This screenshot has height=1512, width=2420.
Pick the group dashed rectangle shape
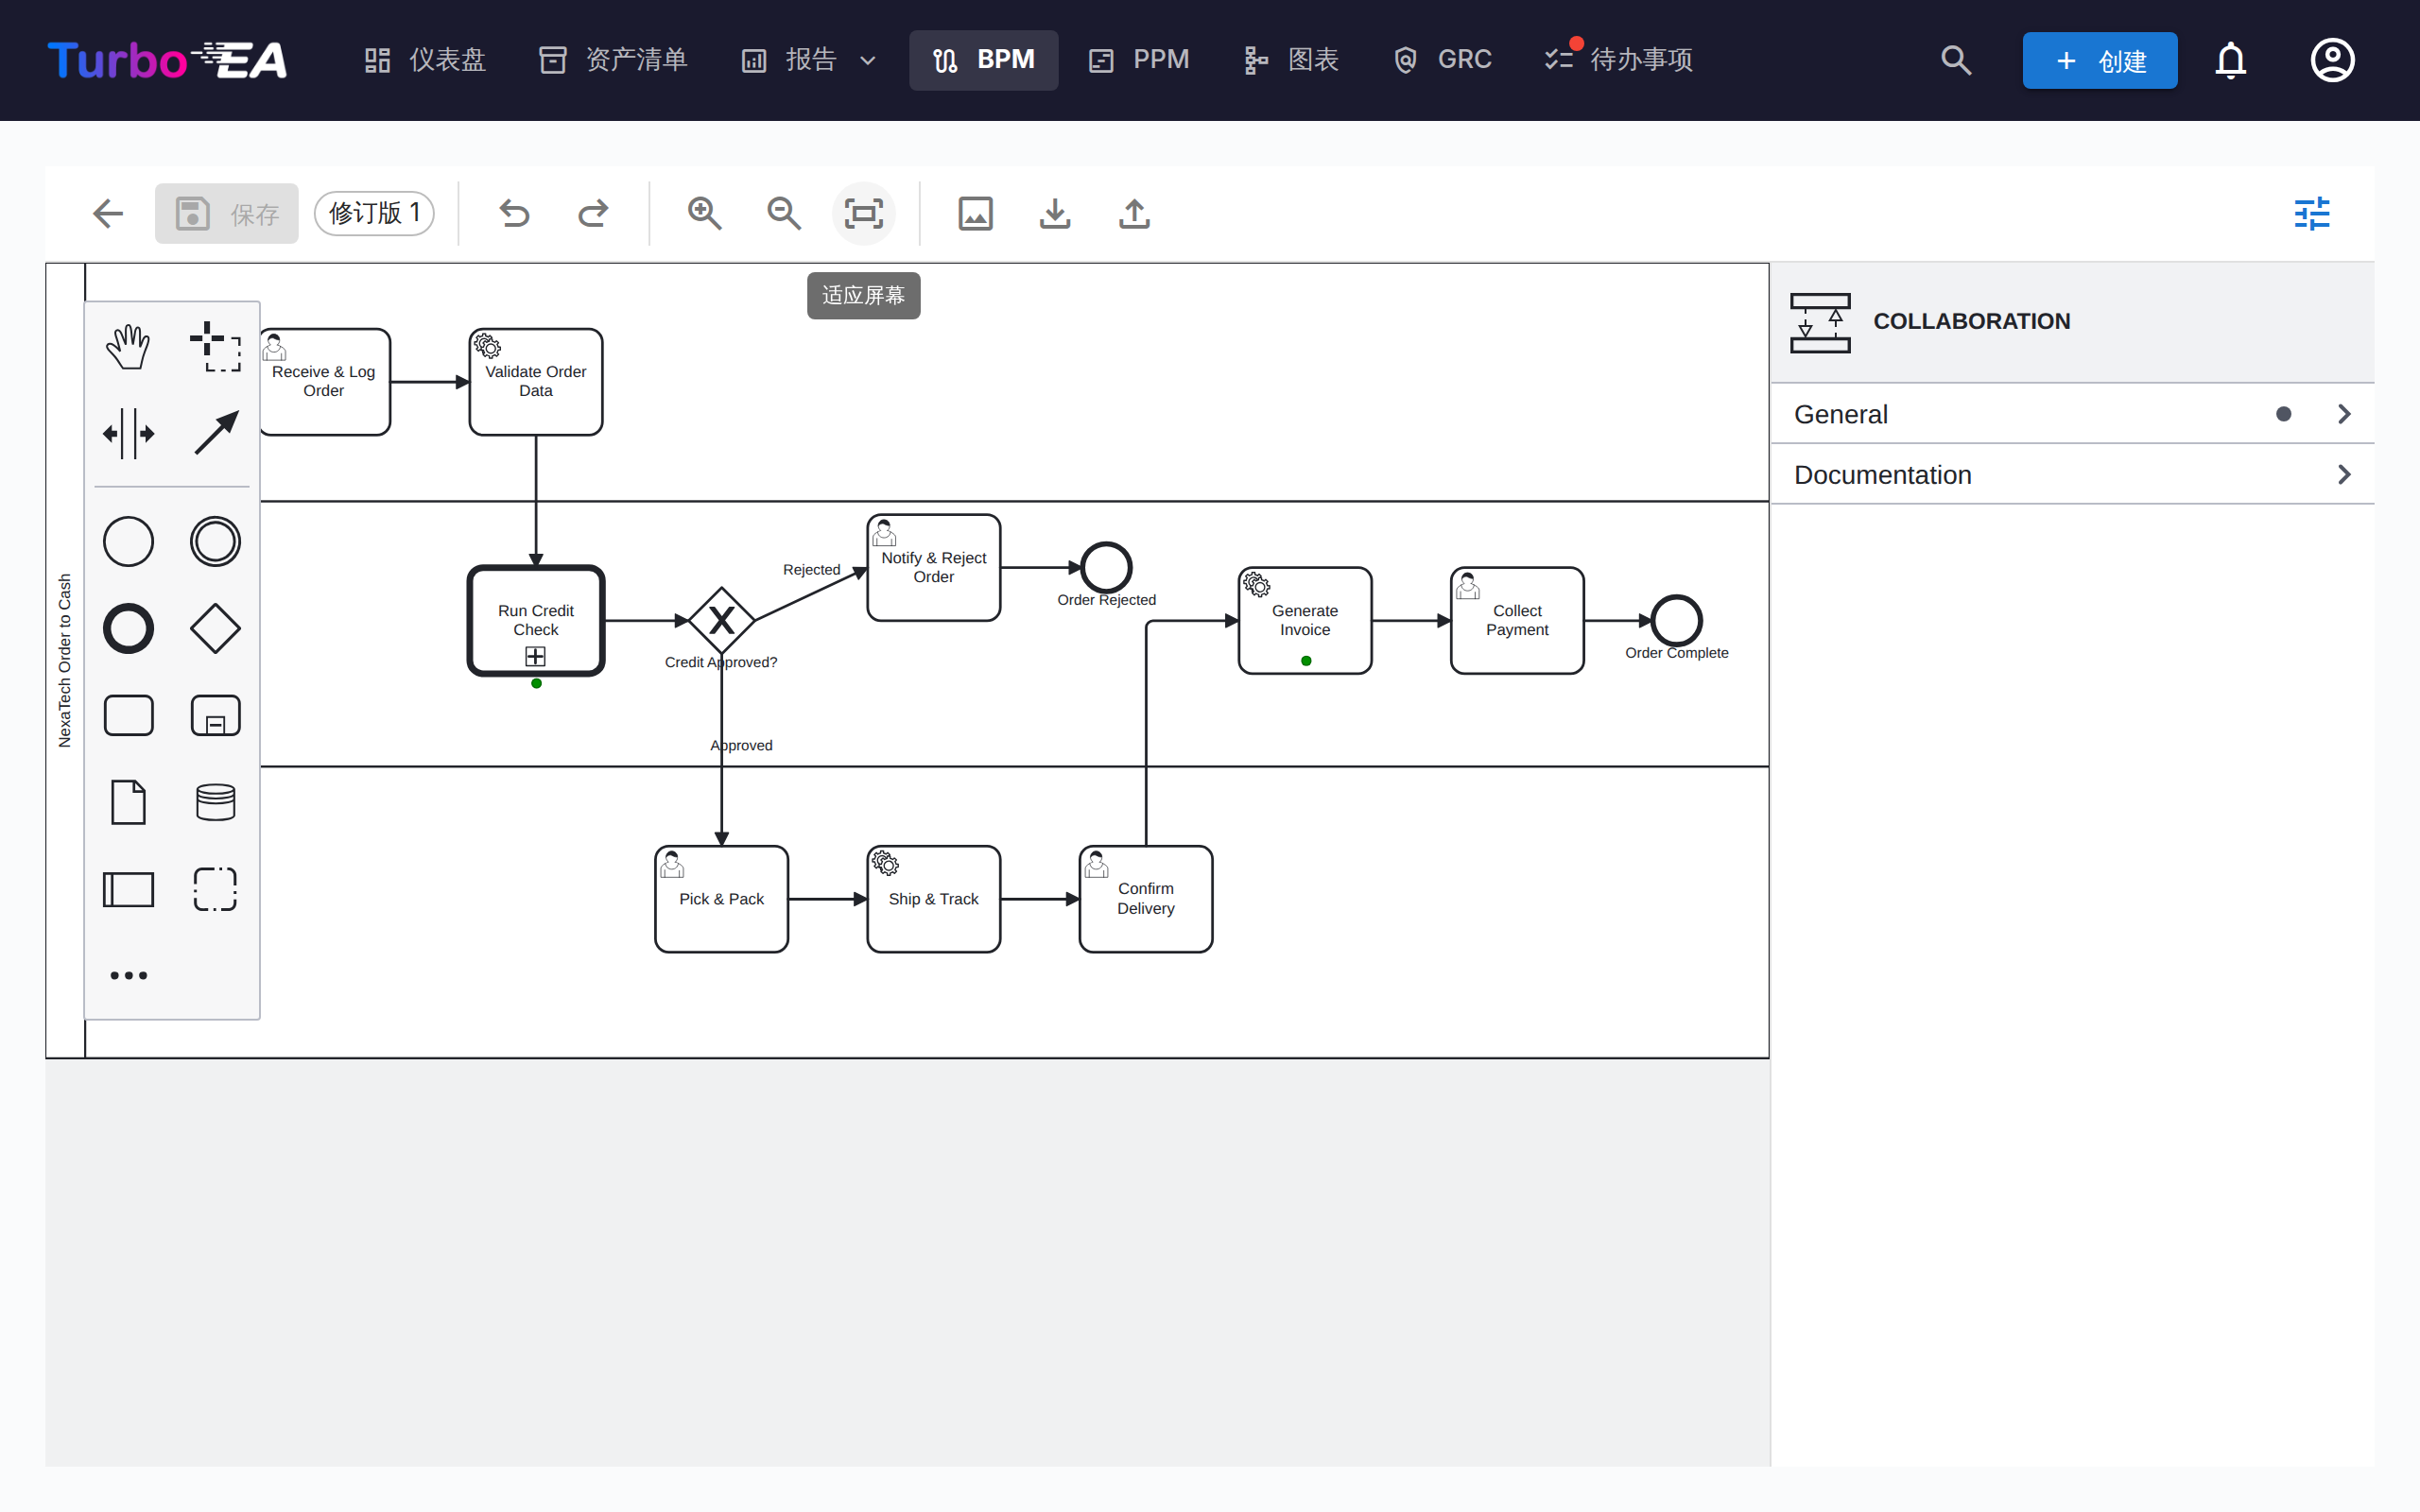click(215, 889)
